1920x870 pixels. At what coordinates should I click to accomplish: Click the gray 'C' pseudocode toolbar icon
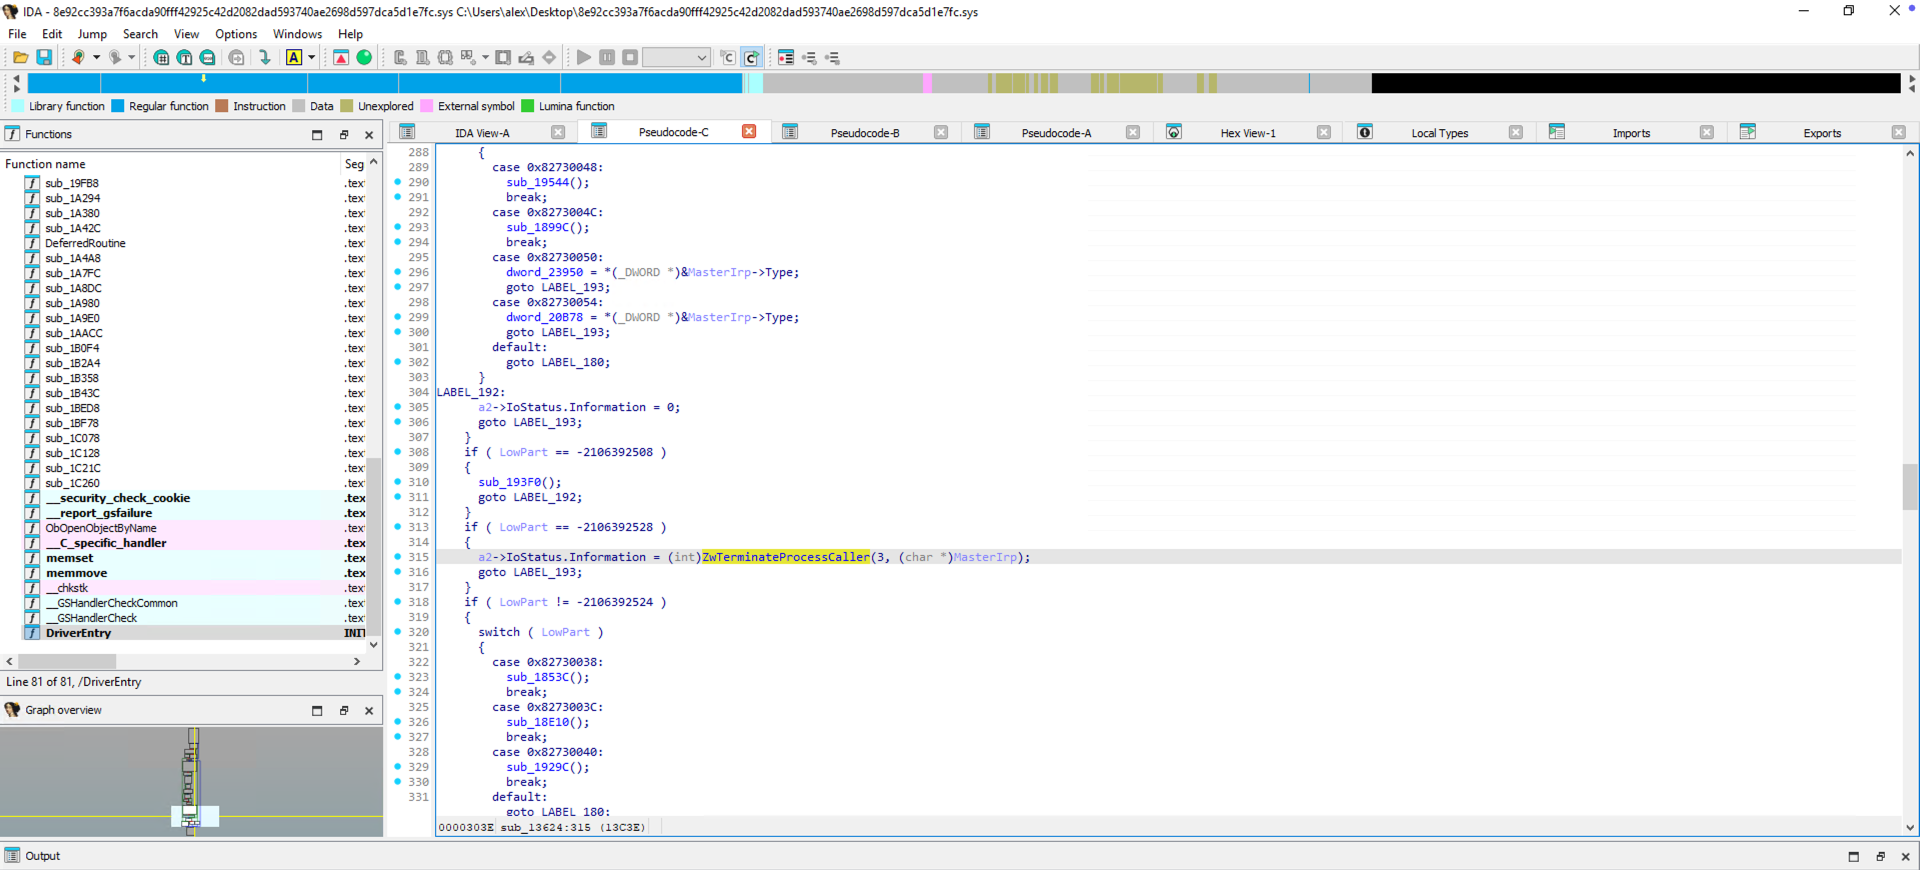728,58
